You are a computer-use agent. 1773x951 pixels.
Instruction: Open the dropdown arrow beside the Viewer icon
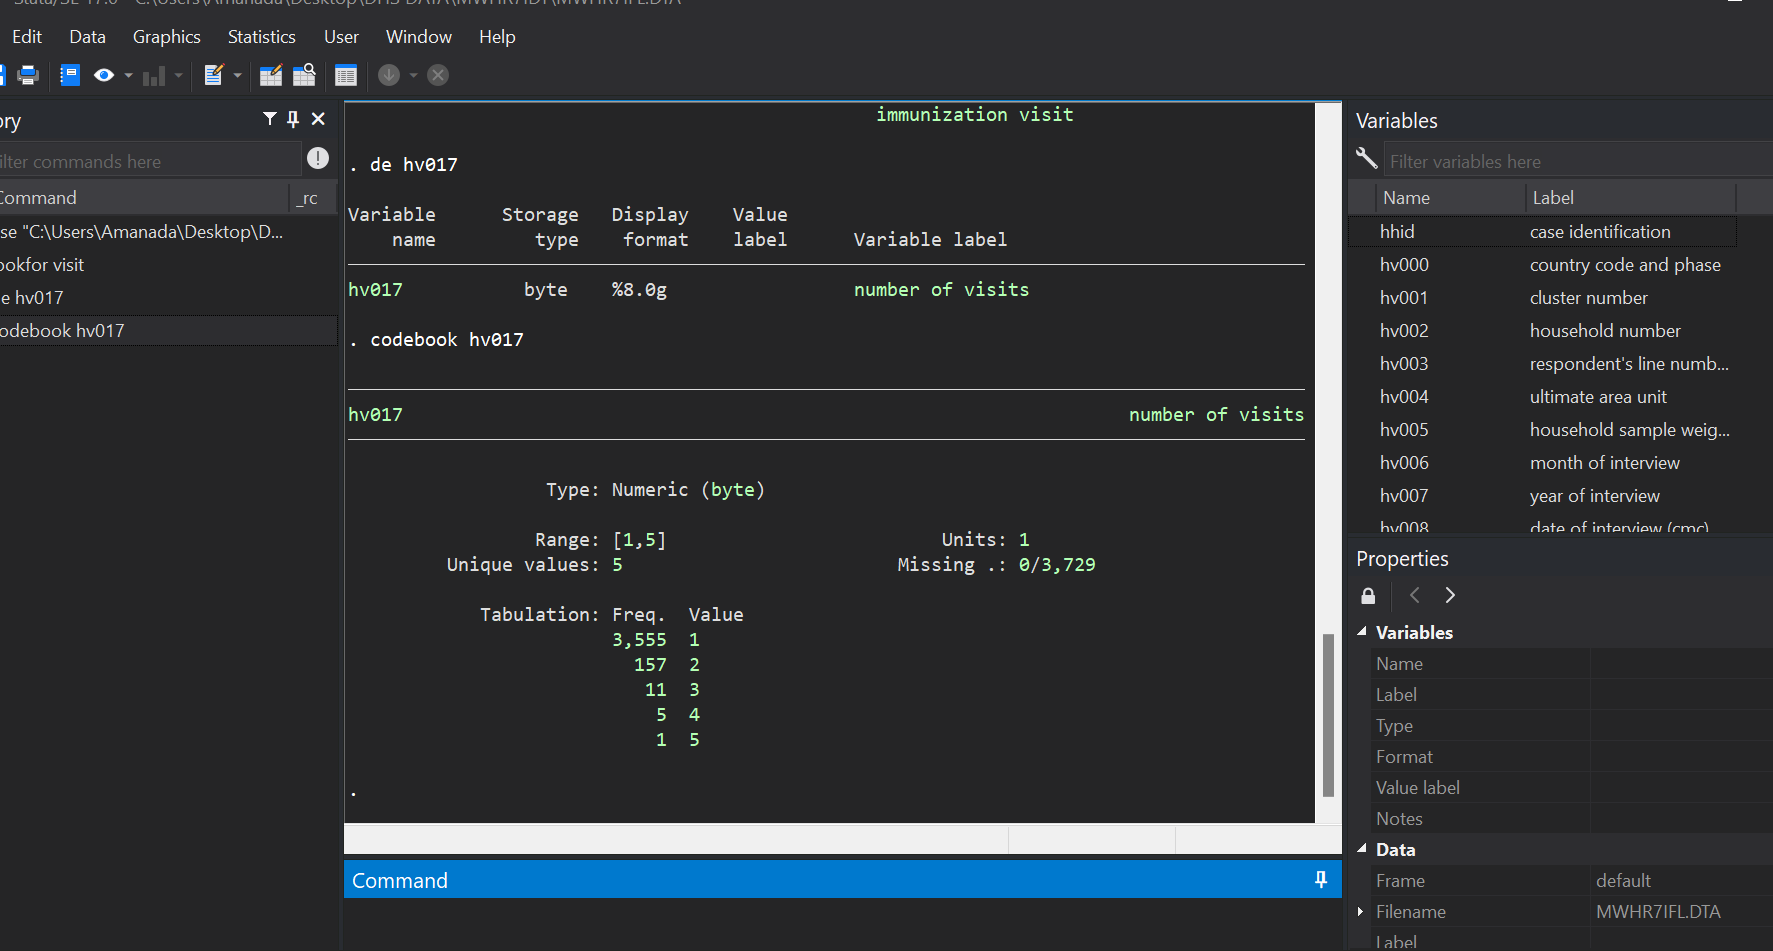click(128, 75)
